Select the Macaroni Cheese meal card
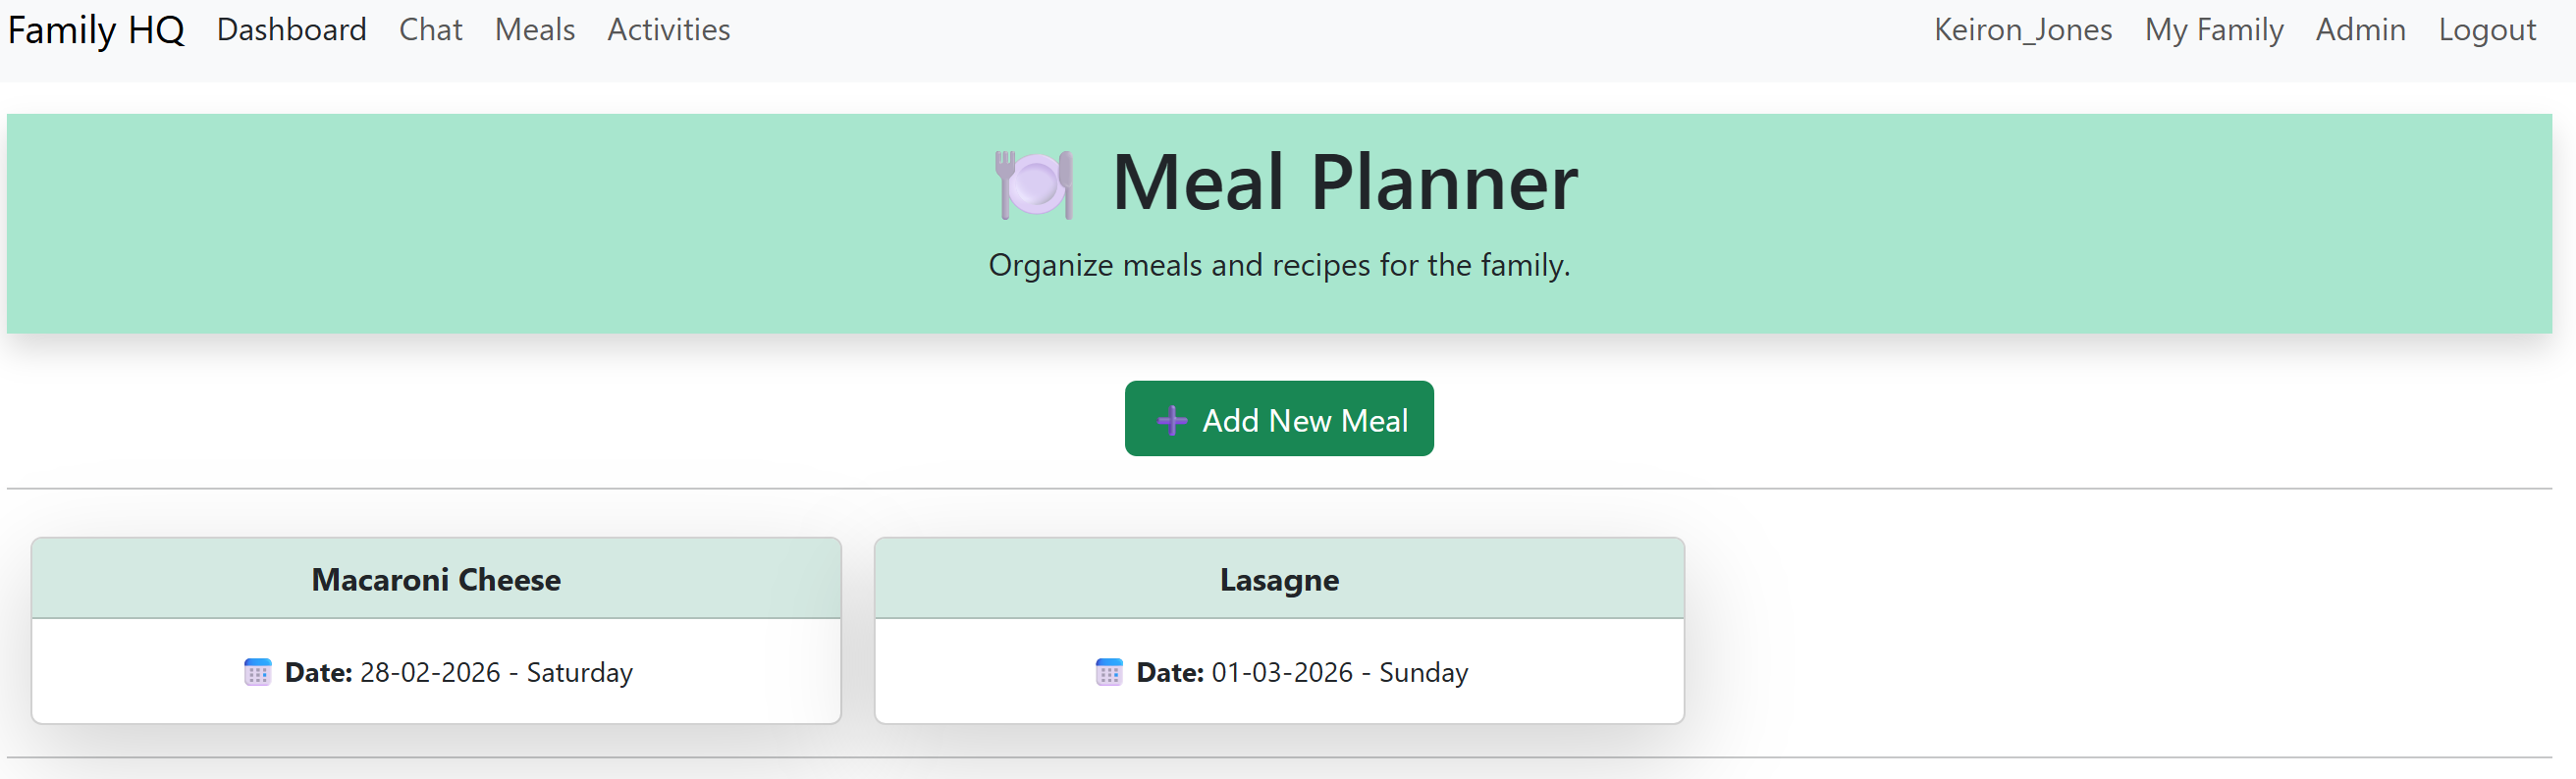Image resolution: width=2576 pixels, height=779 pixels. point(436,630)
